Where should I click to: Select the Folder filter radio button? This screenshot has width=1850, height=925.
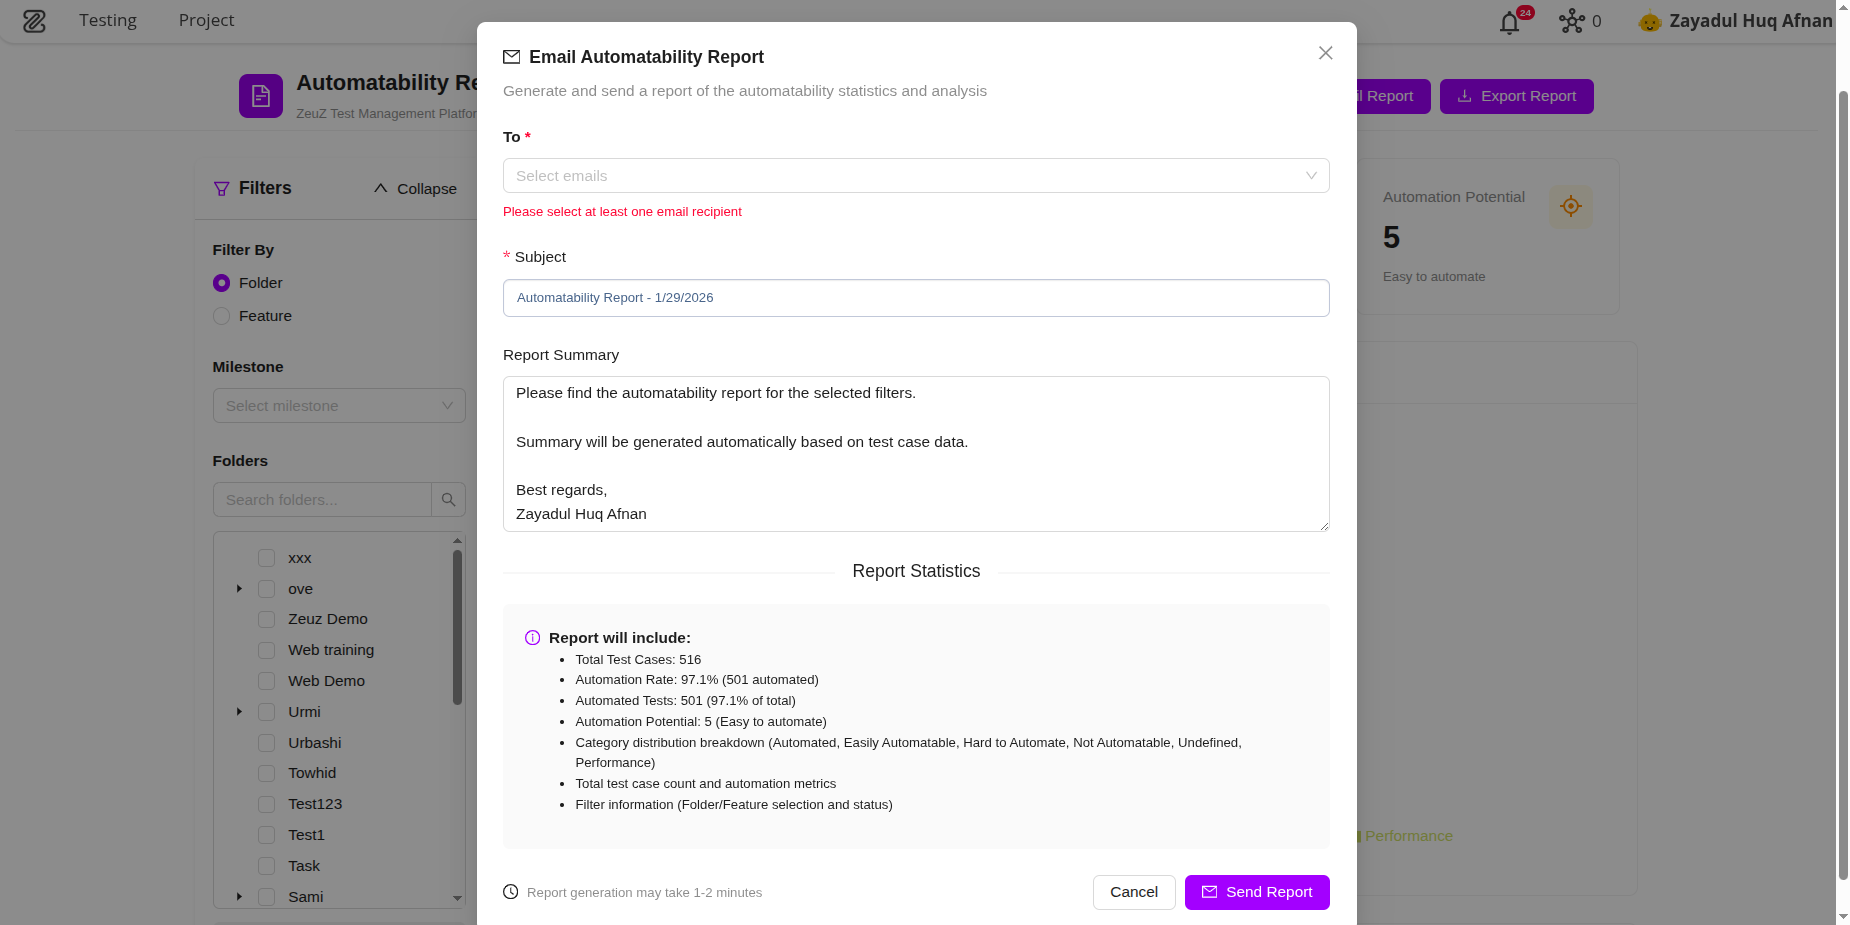(x=221, y=283)
